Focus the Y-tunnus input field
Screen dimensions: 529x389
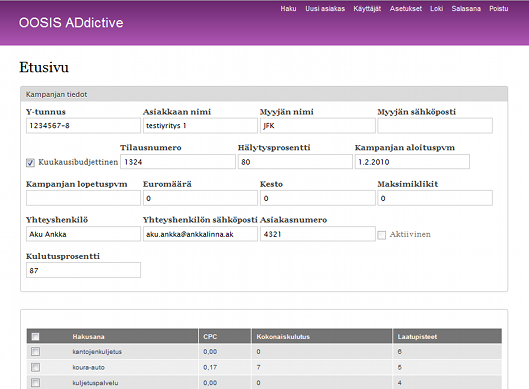point(83,126)
